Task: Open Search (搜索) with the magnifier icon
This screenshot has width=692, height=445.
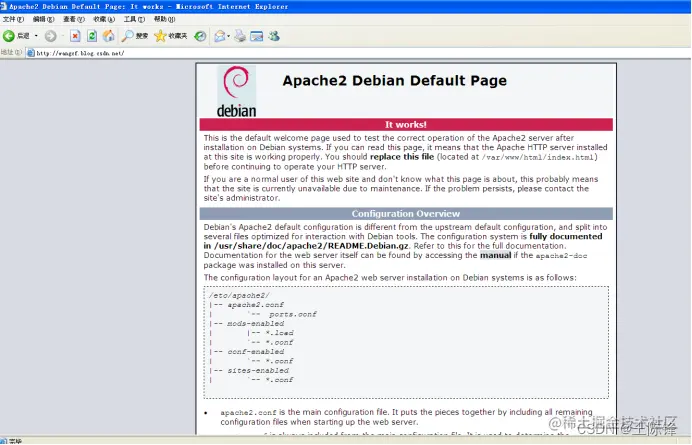Action: (x=135, y=36)
